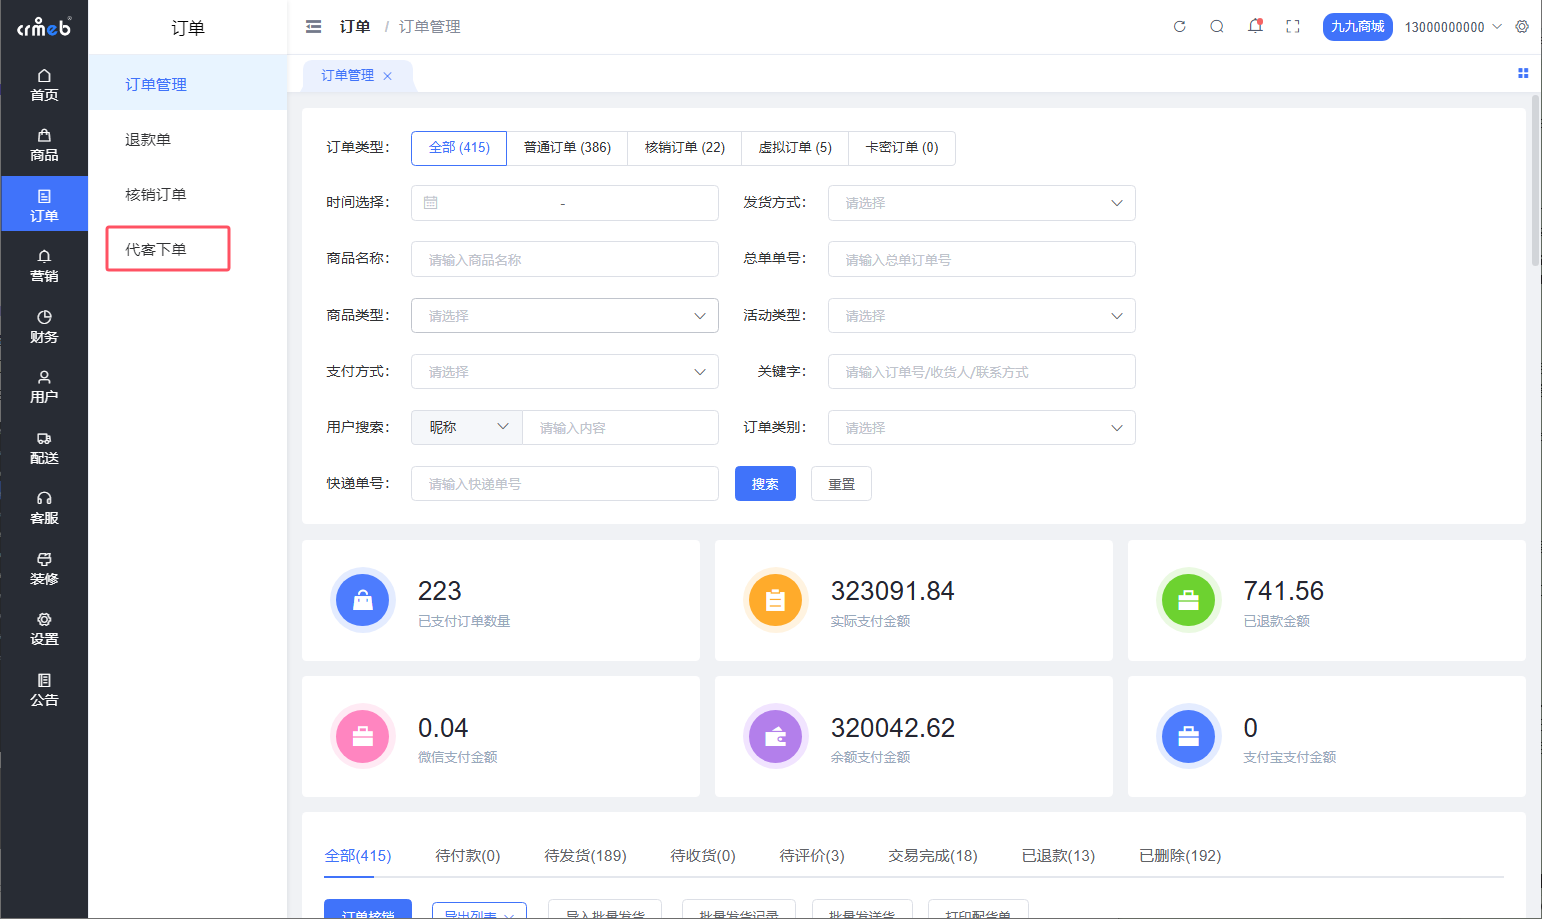Open the 13000000000 account dropdown
1542x919 pixels.
[x=1453, y=27]
